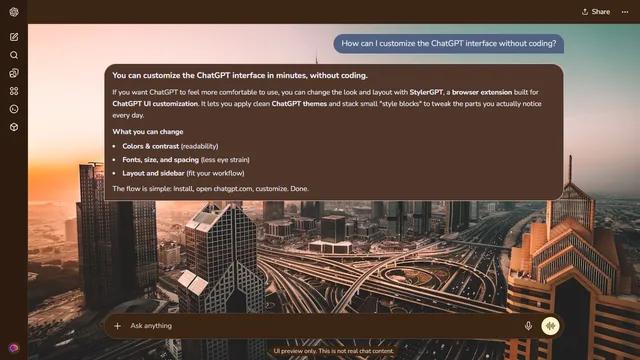Open the search chats icon
640x360 pixels.
pos(14,55)
